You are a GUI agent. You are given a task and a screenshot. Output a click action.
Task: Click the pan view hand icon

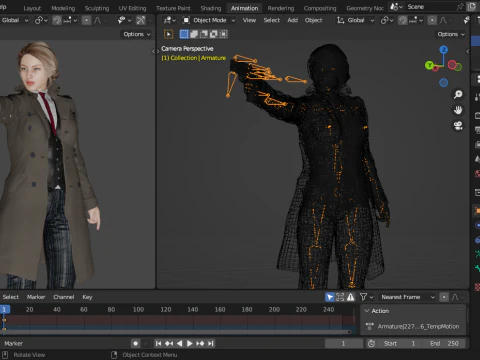(x=458, y=110)
